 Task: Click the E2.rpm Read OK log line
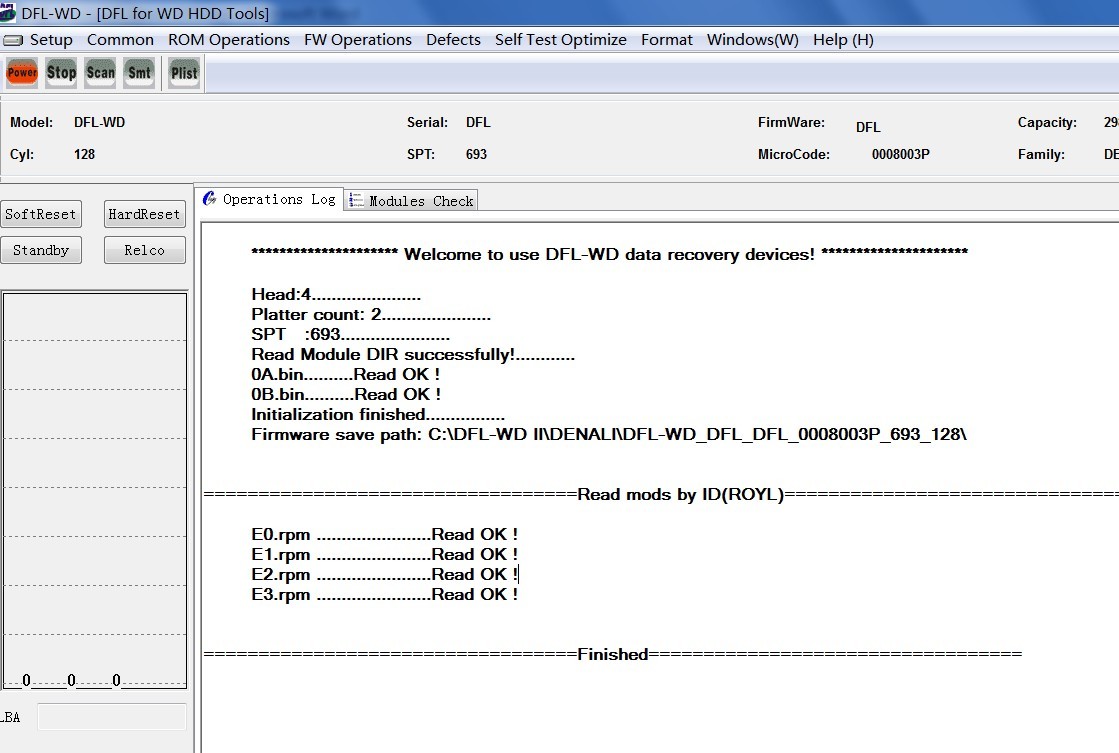click(x=385, y=575)
